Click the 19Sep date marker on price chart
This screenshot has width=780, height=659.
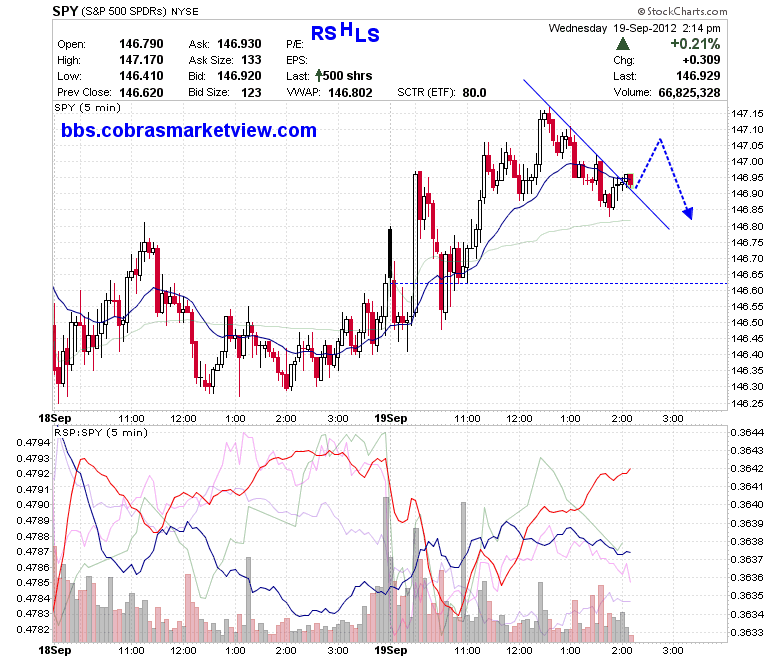point(390,418)
